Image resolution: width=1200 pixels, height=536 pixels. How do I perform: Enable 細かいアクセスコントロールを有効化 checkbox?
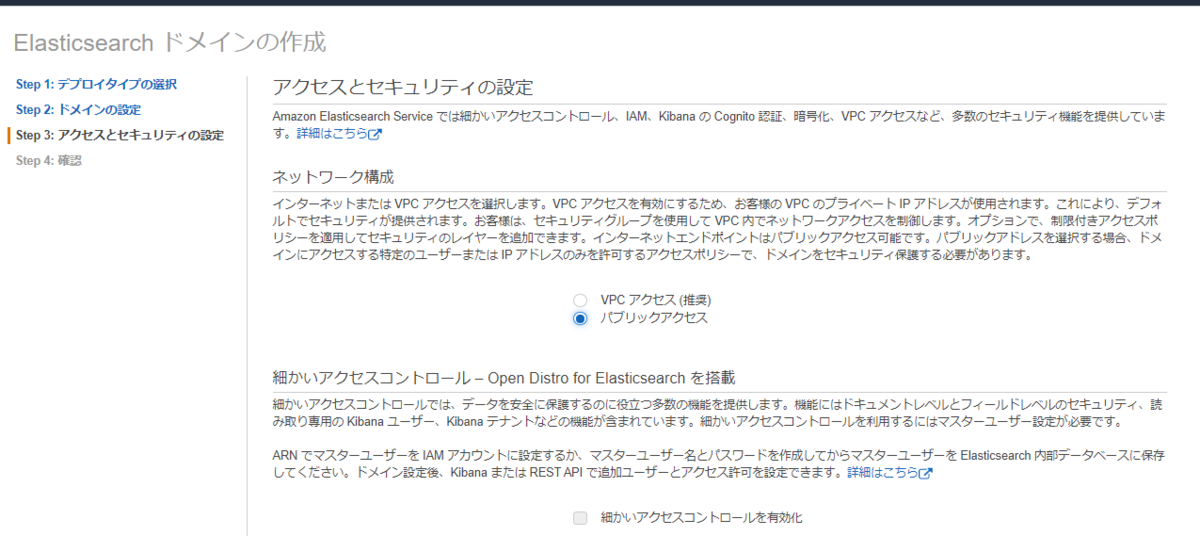580,518
